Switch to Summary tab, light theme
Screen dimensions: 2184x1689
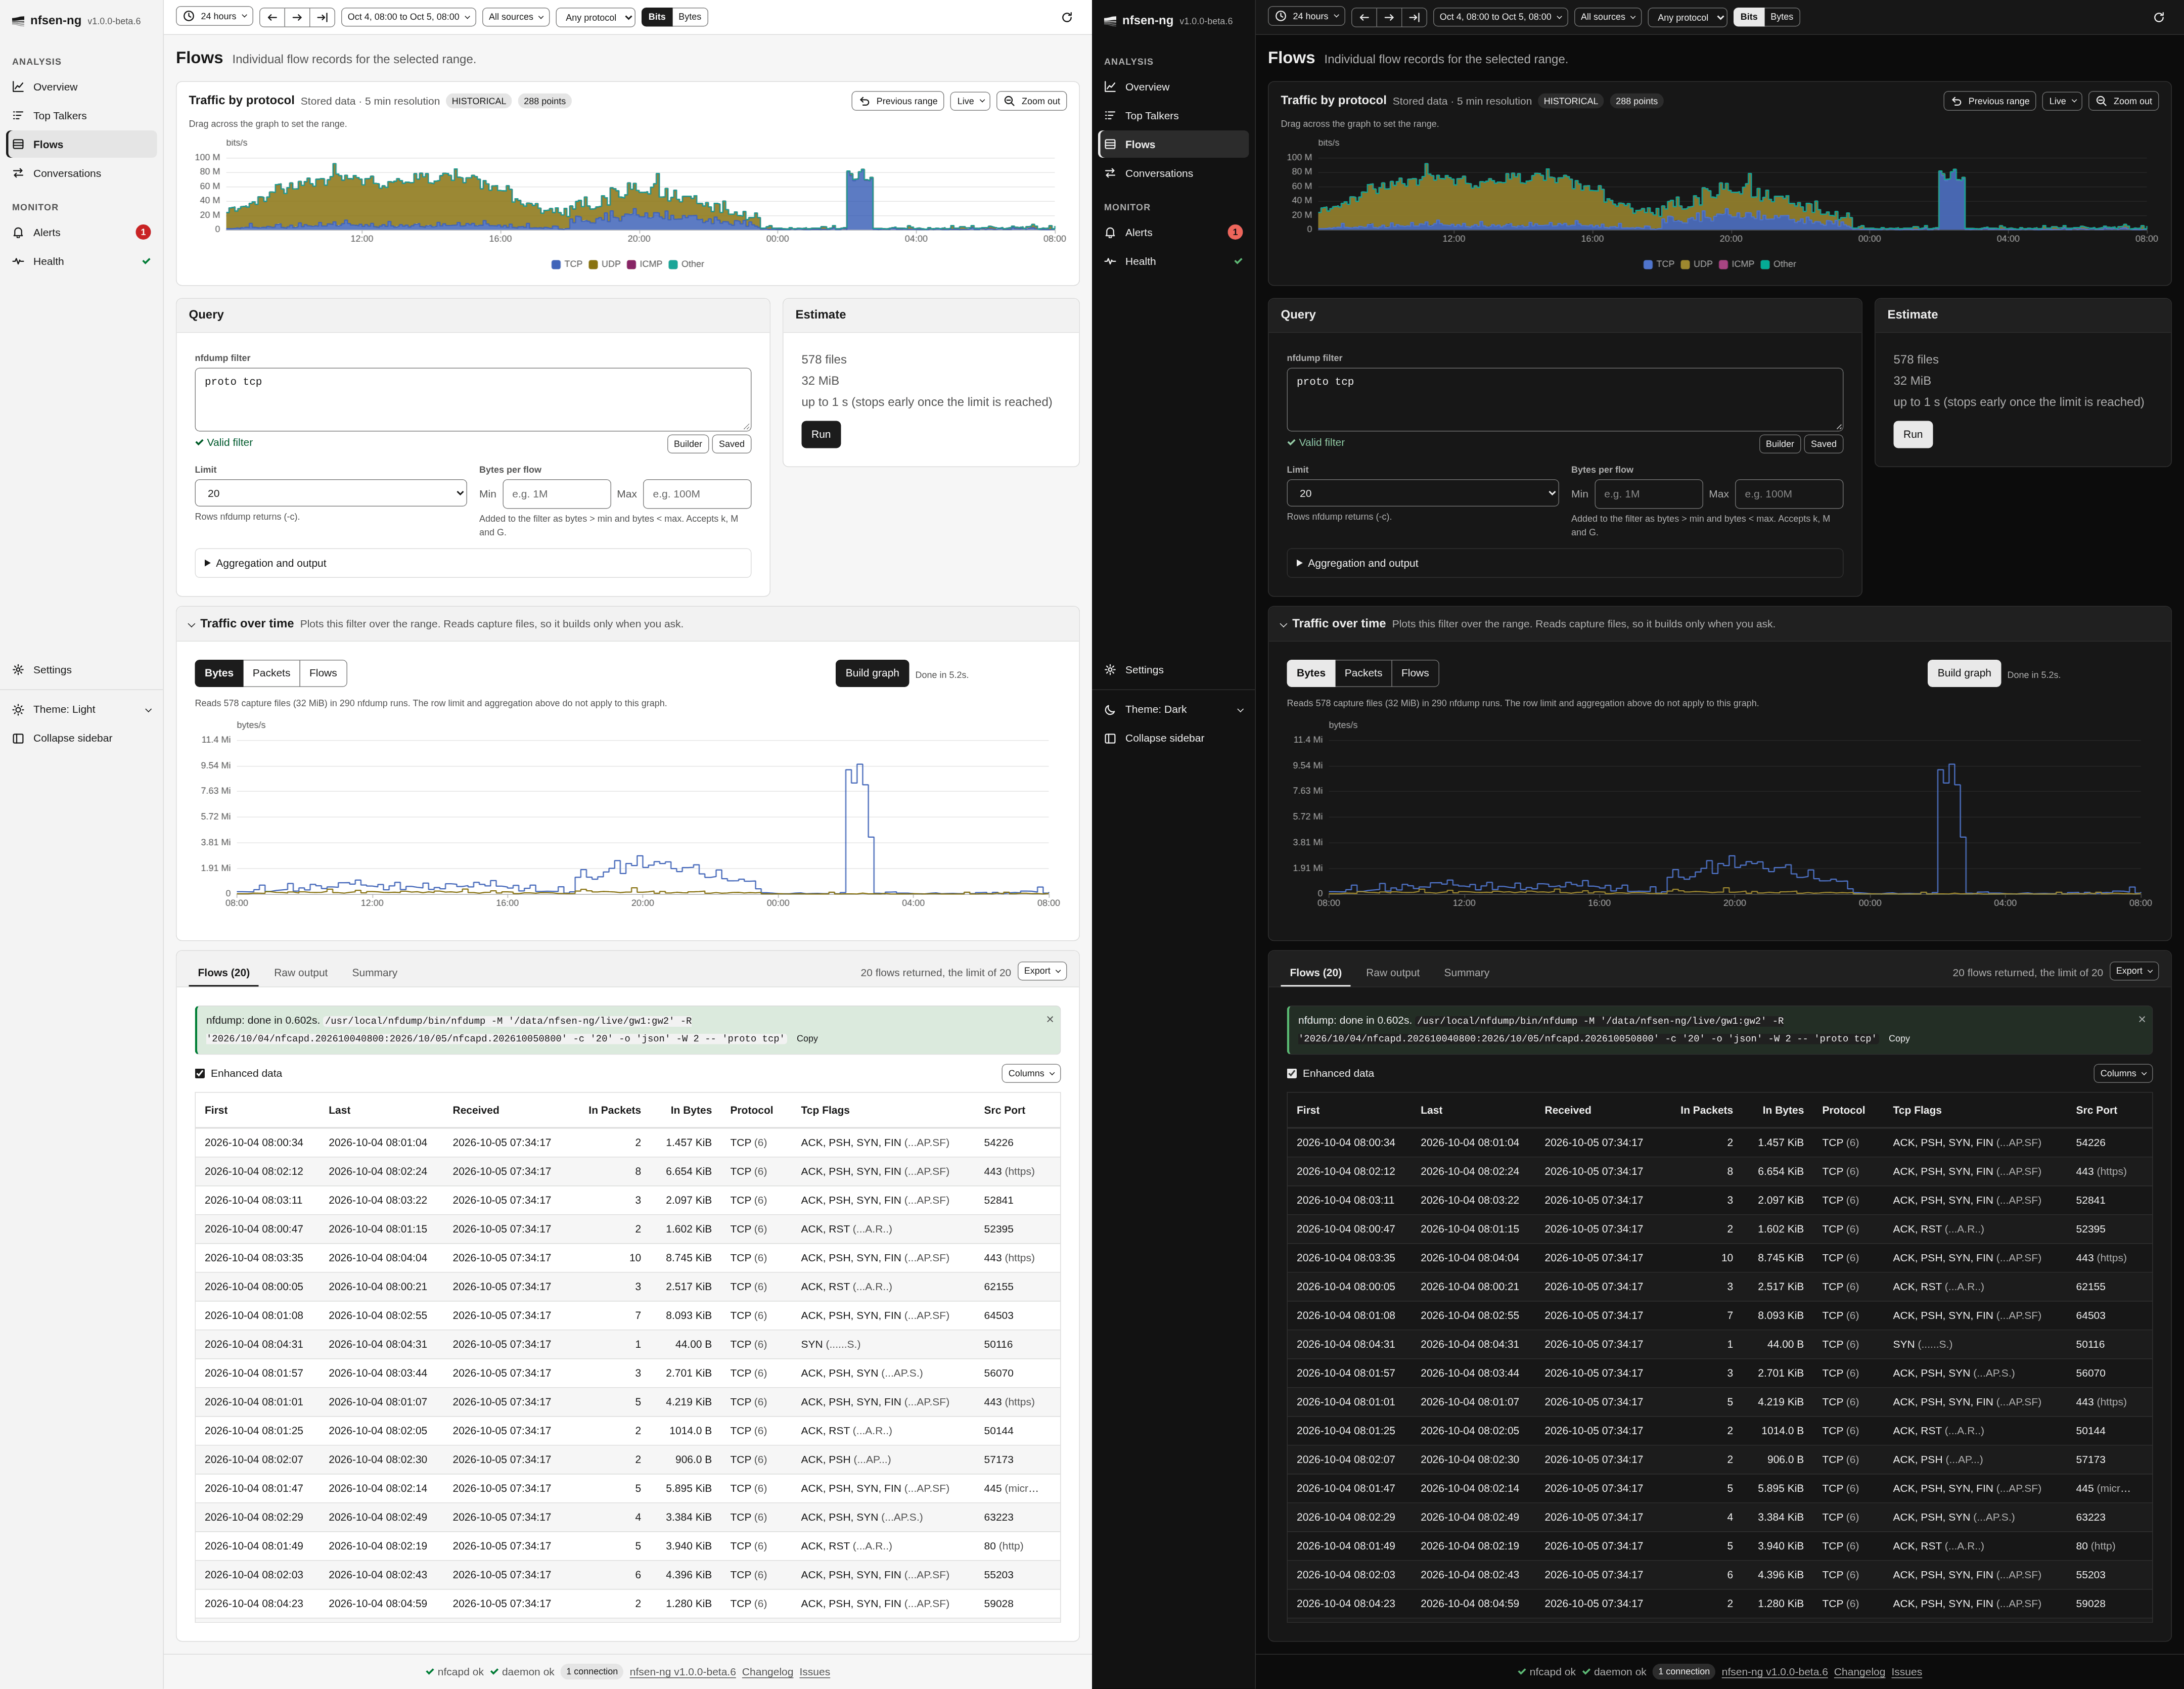point(375,973)
